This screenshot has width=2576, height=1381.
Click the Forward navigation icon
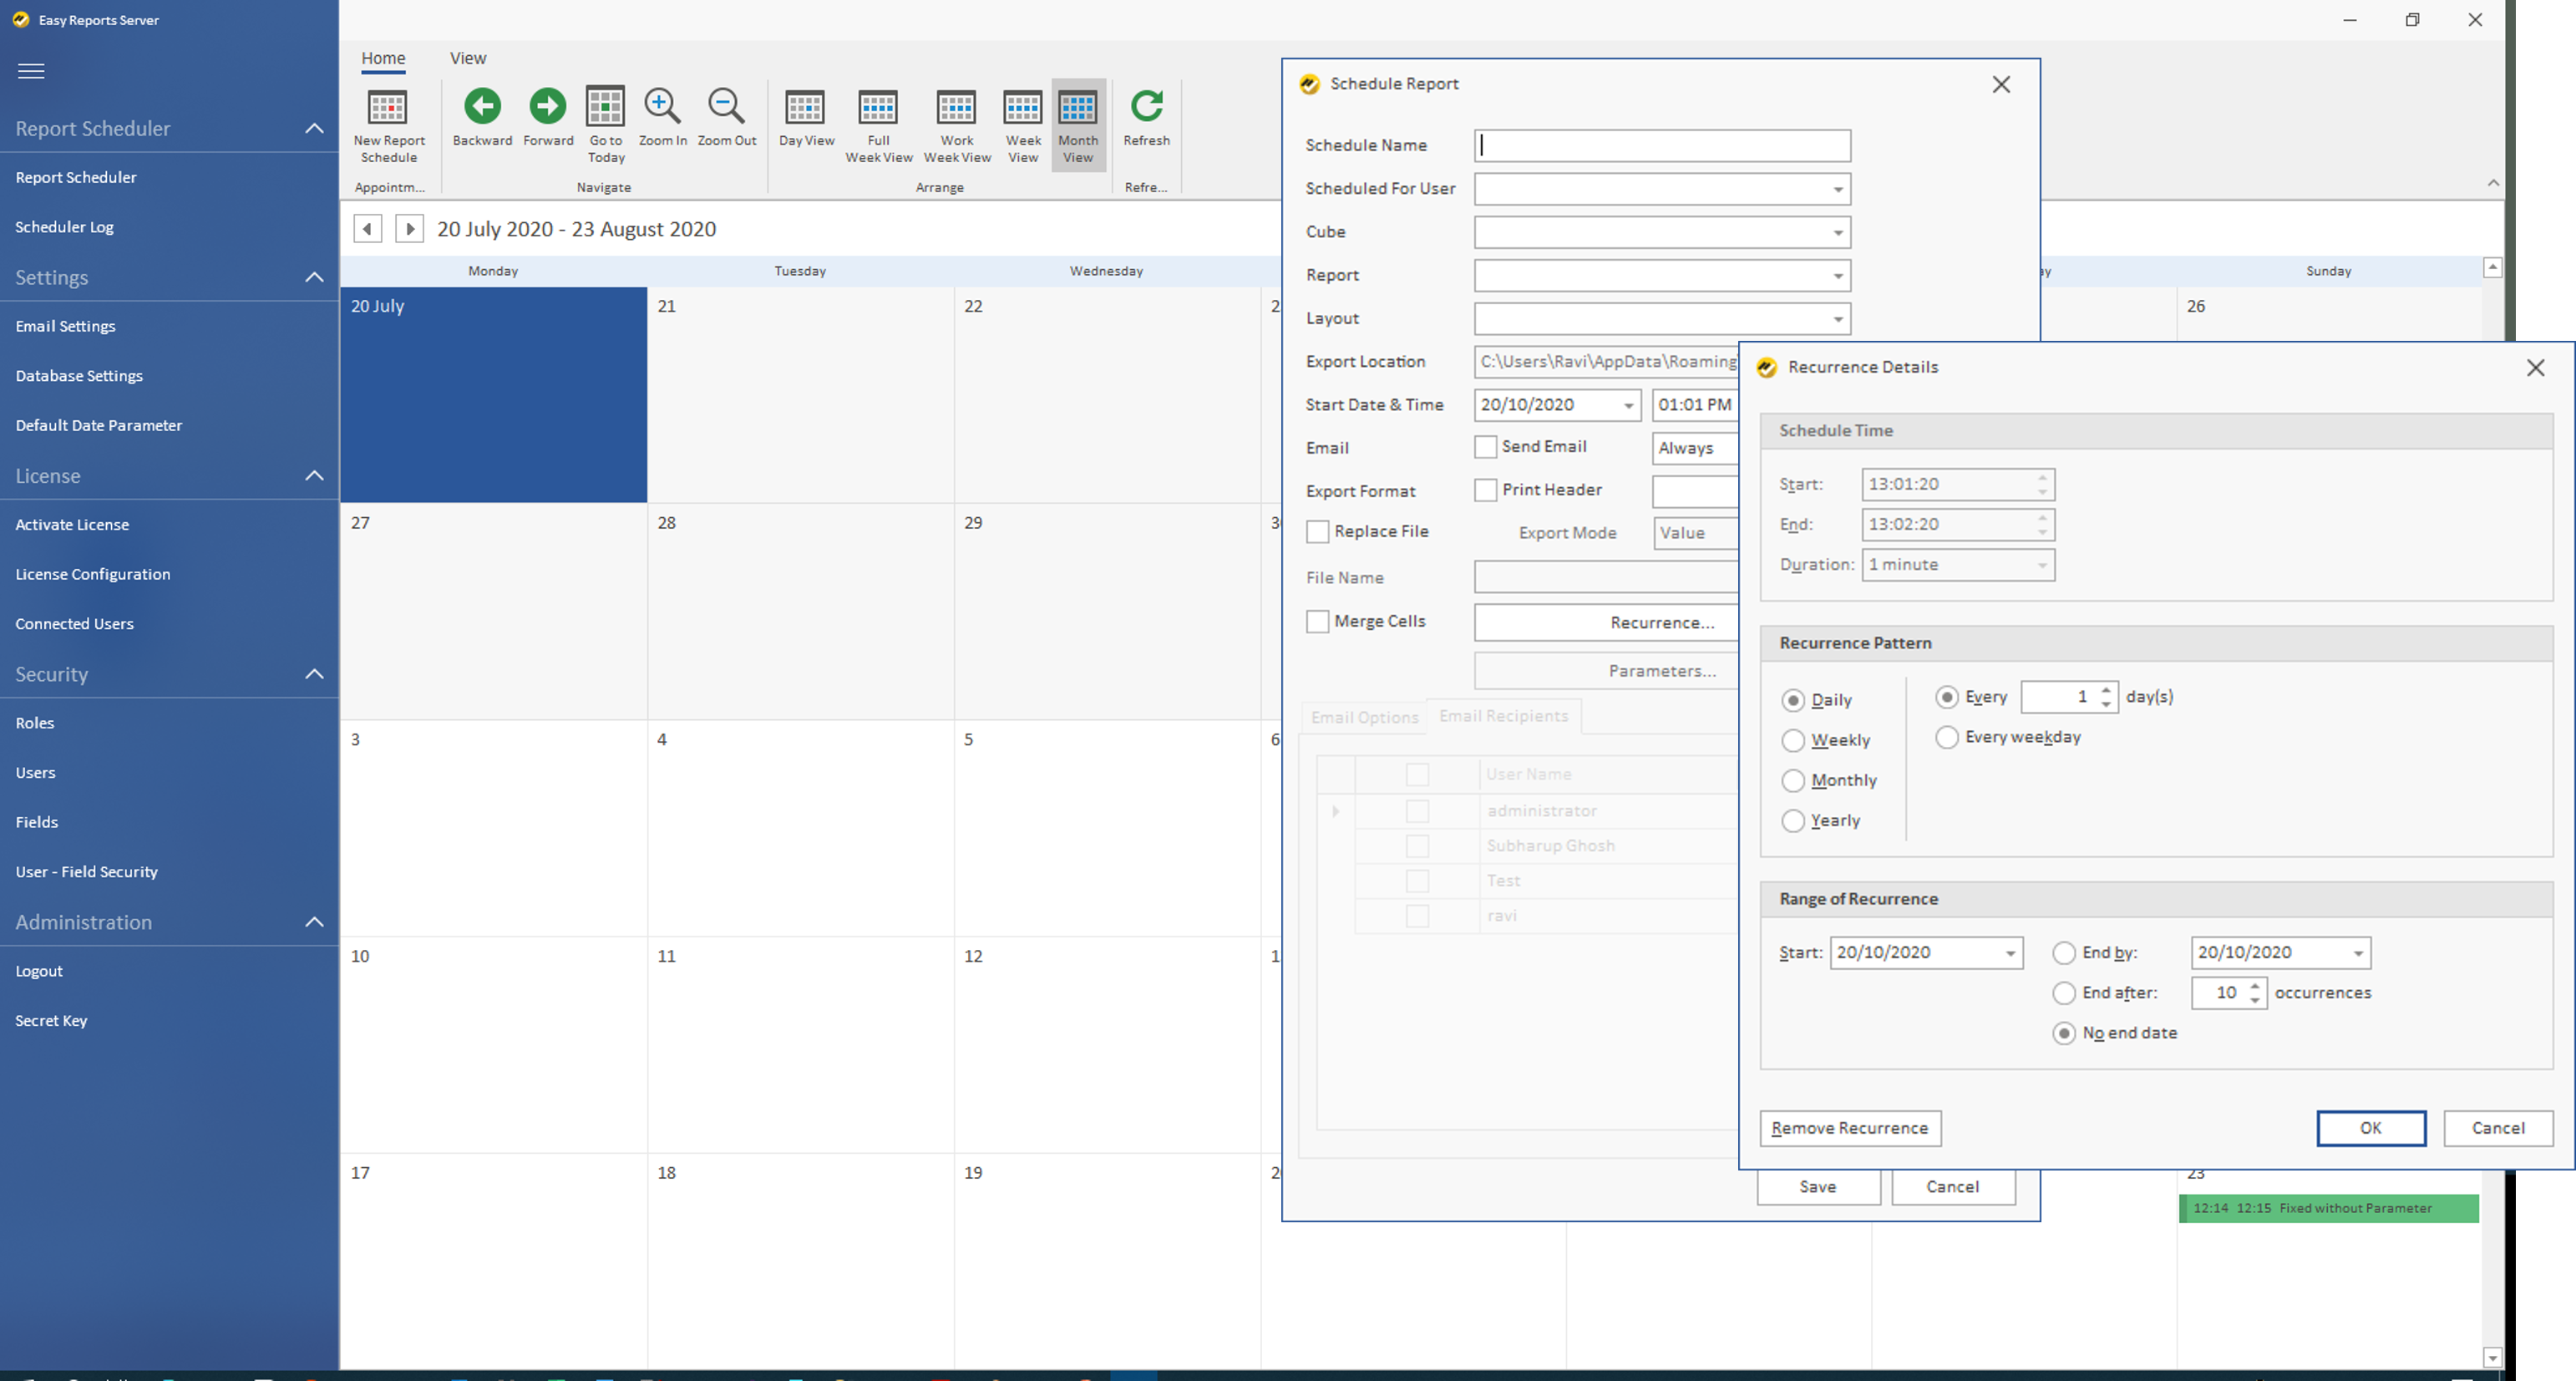click(x=547, y=106)
